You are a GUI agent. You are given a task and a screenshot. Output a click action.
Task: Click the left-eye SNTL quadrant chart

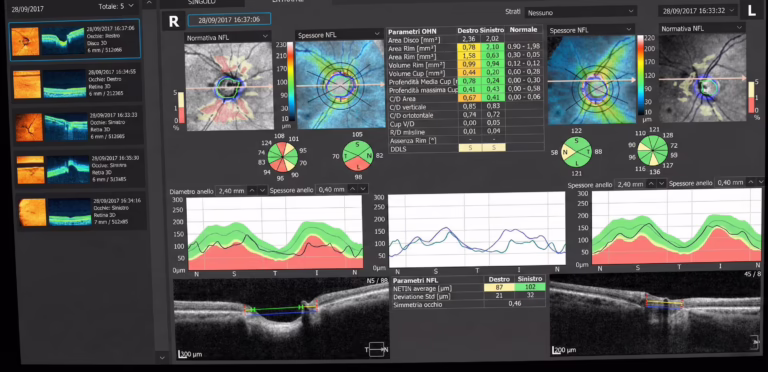click(576, 152)
